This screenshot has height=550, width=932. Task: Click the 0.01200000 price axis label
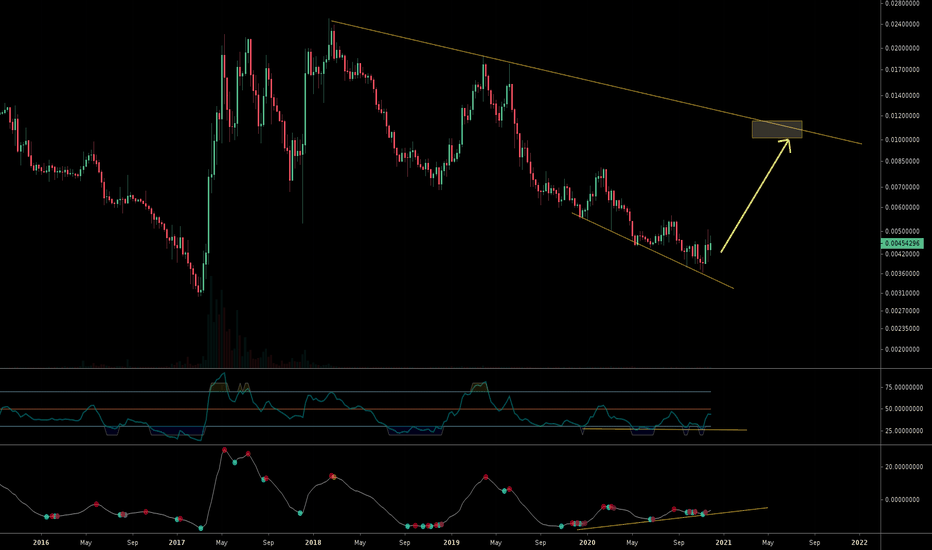pyautogui.click(x=902, y=115)
